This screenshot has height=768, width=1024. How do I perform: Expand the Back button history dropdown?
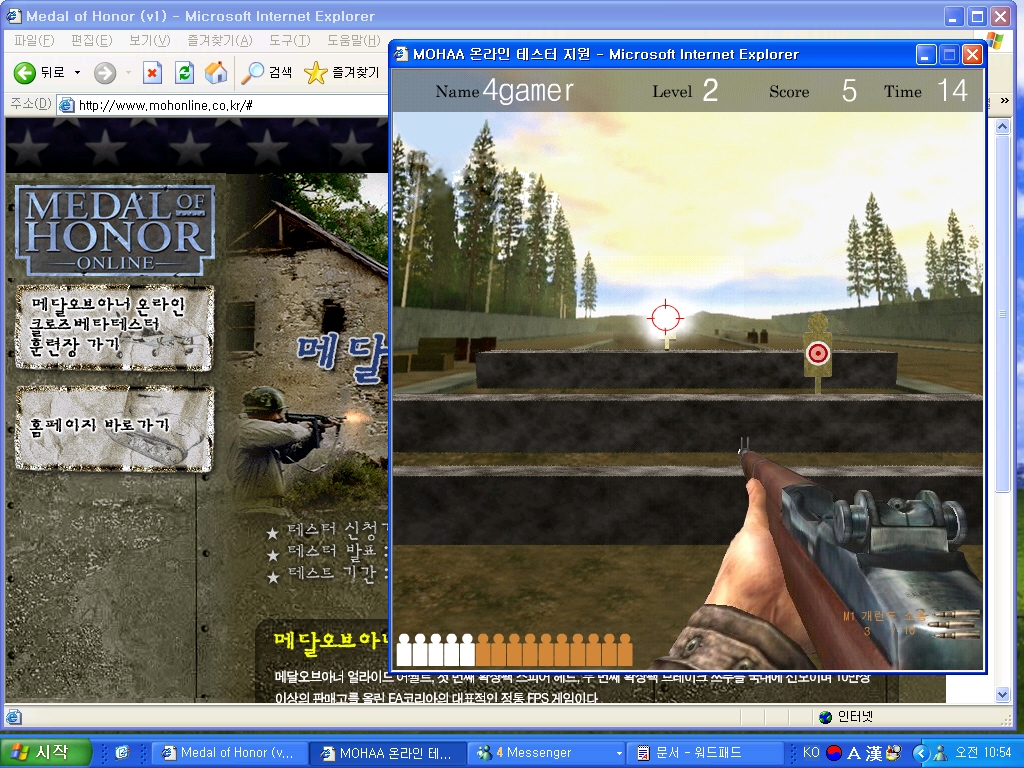(77, 73)
